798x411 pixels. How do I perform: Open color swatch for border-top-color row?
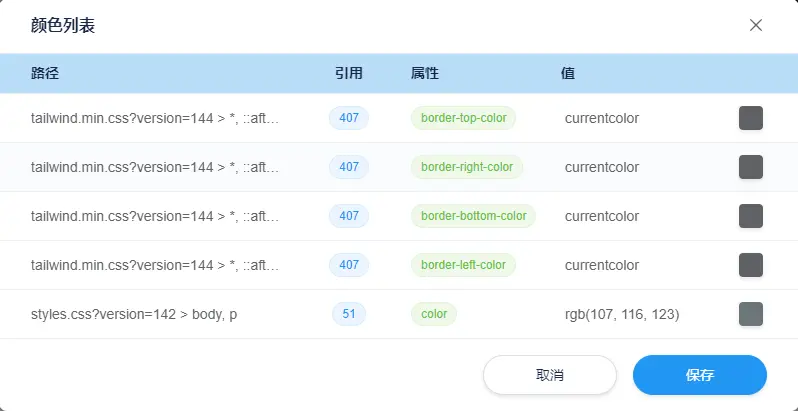coord(750,118)
